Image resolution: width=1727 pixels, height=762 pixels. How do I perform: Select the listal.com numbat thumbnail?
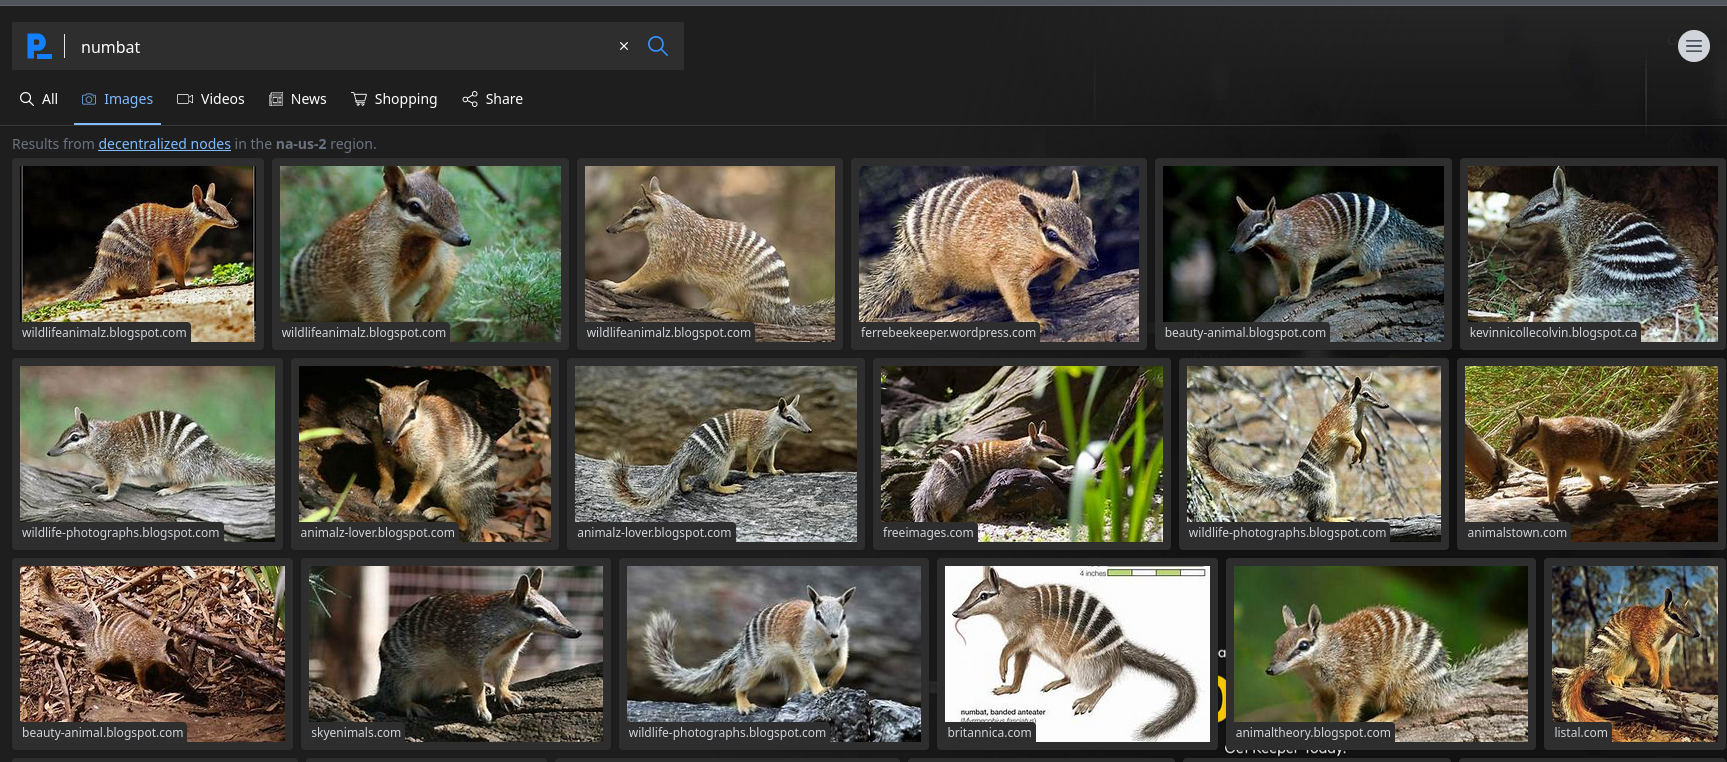click(1633, 650)
